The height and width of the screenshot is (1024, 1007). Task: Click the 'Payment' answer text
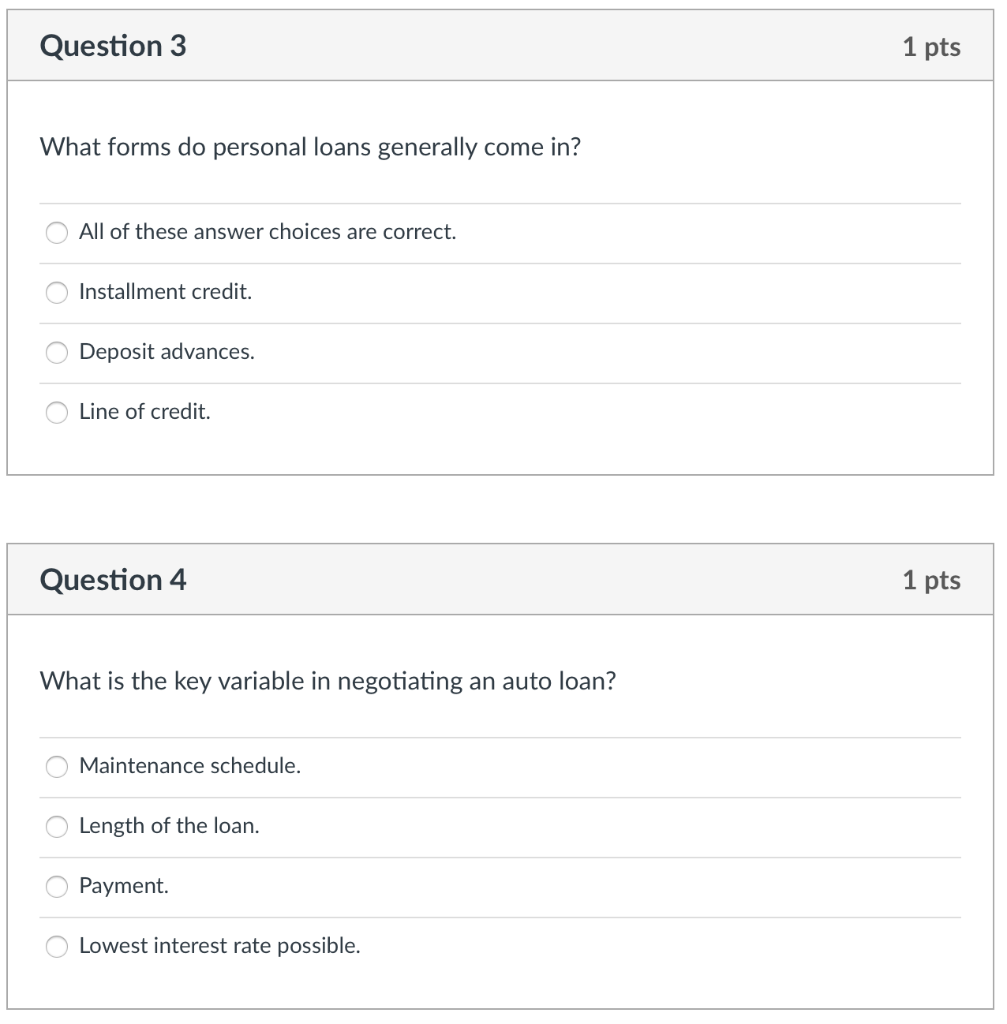[123, 886]
